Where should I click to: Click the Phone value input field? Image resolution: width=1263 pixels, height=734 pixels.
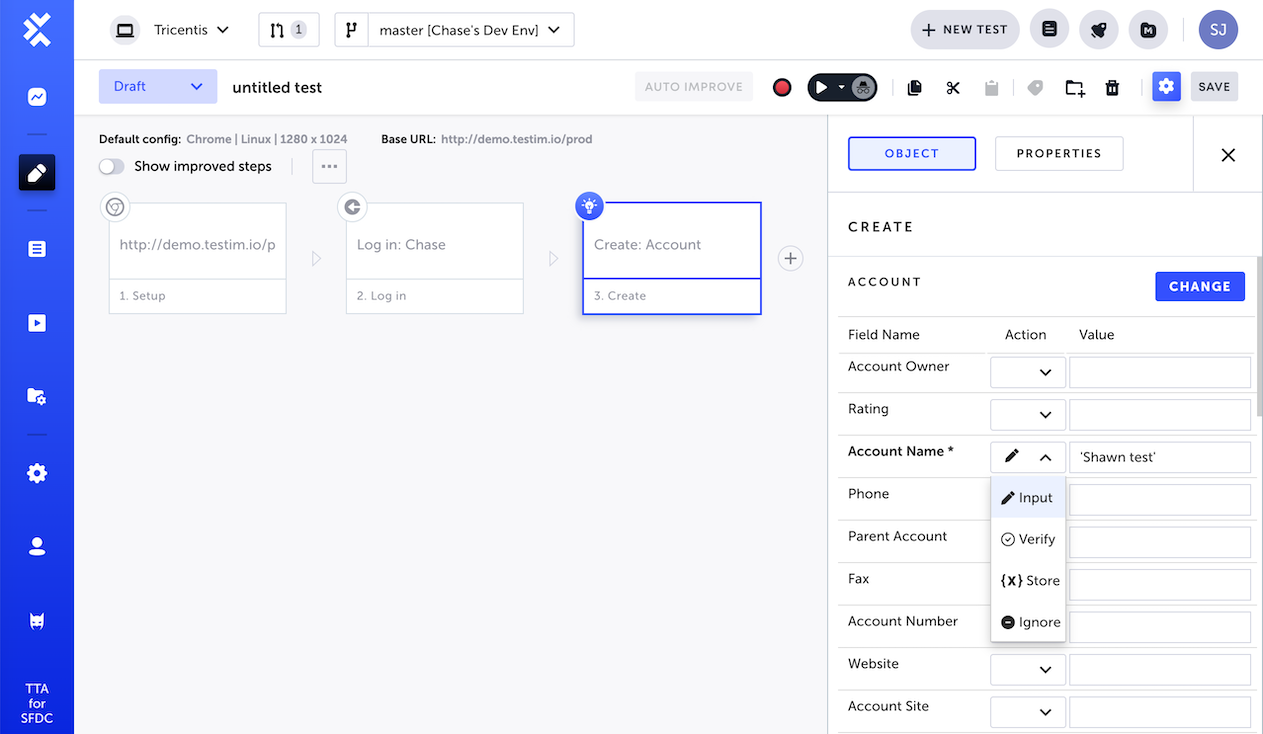[1159, 499]
